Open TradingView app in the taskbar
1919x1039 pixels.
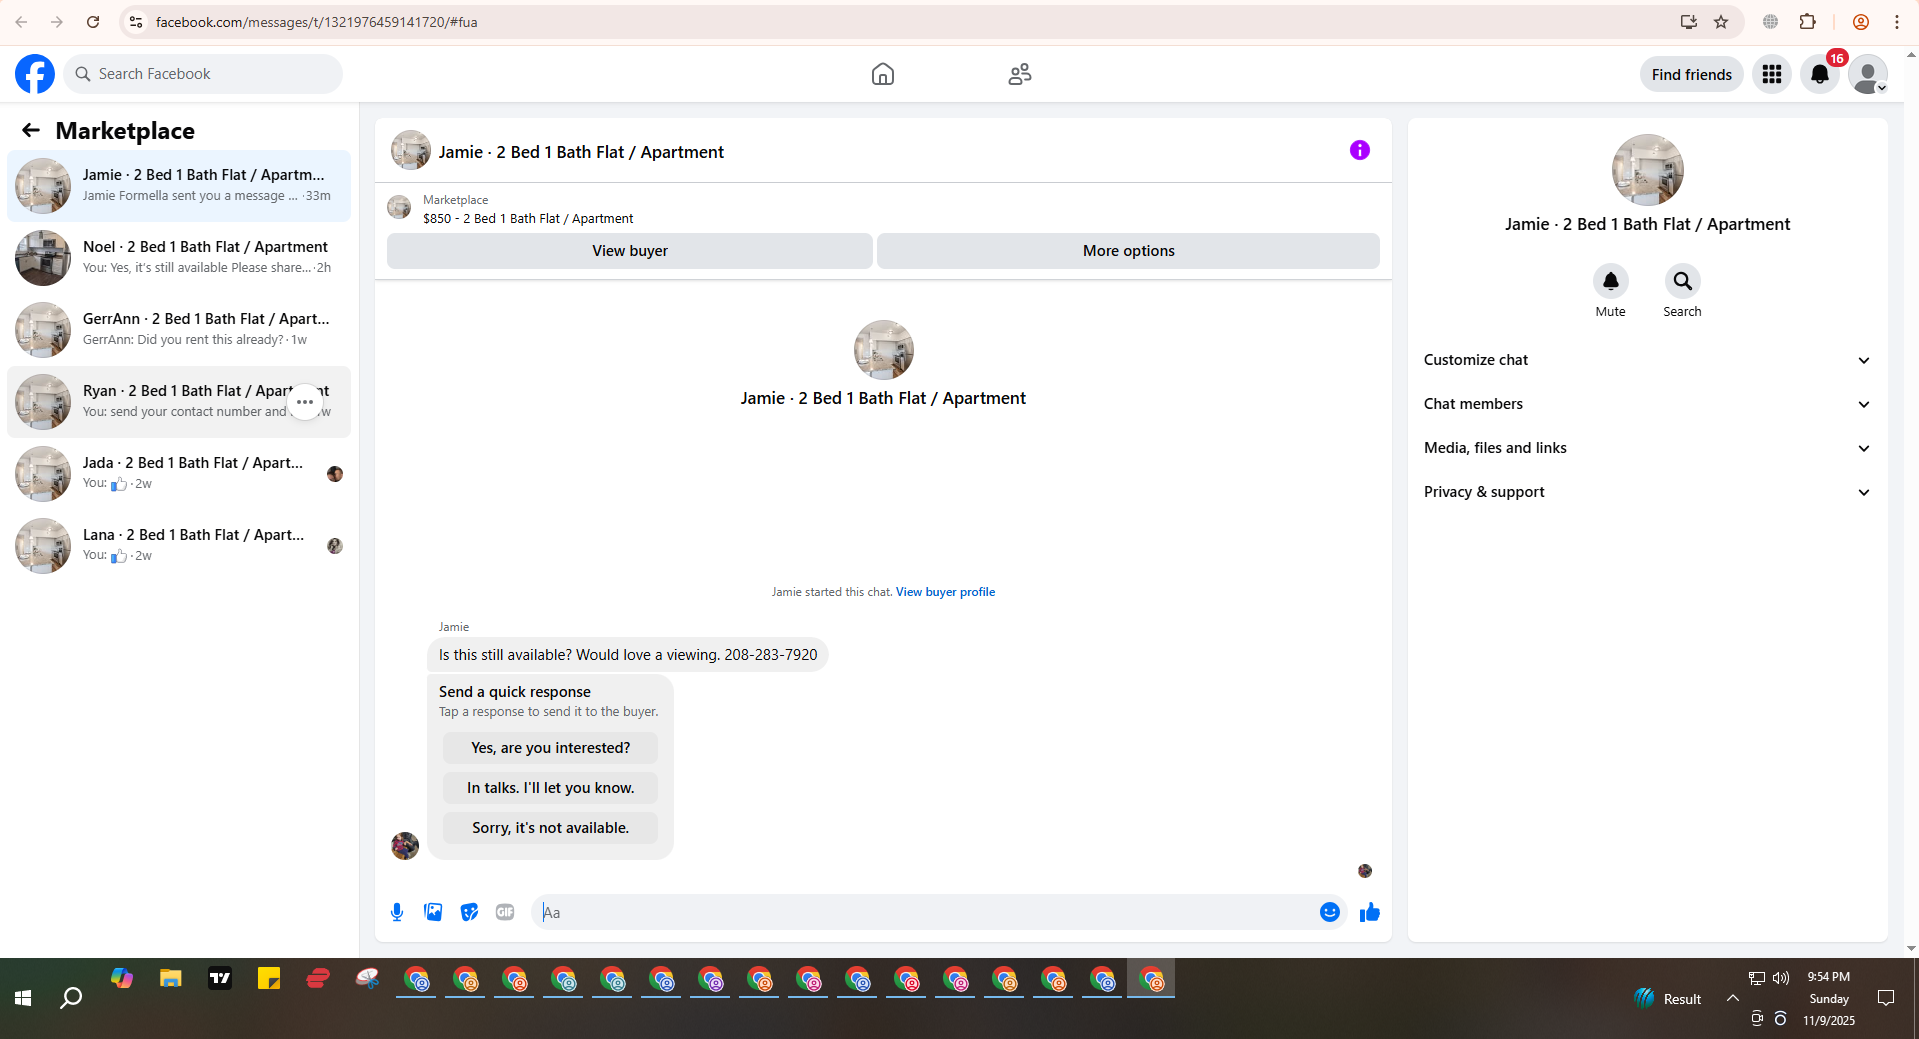click(x=220, y=979)
